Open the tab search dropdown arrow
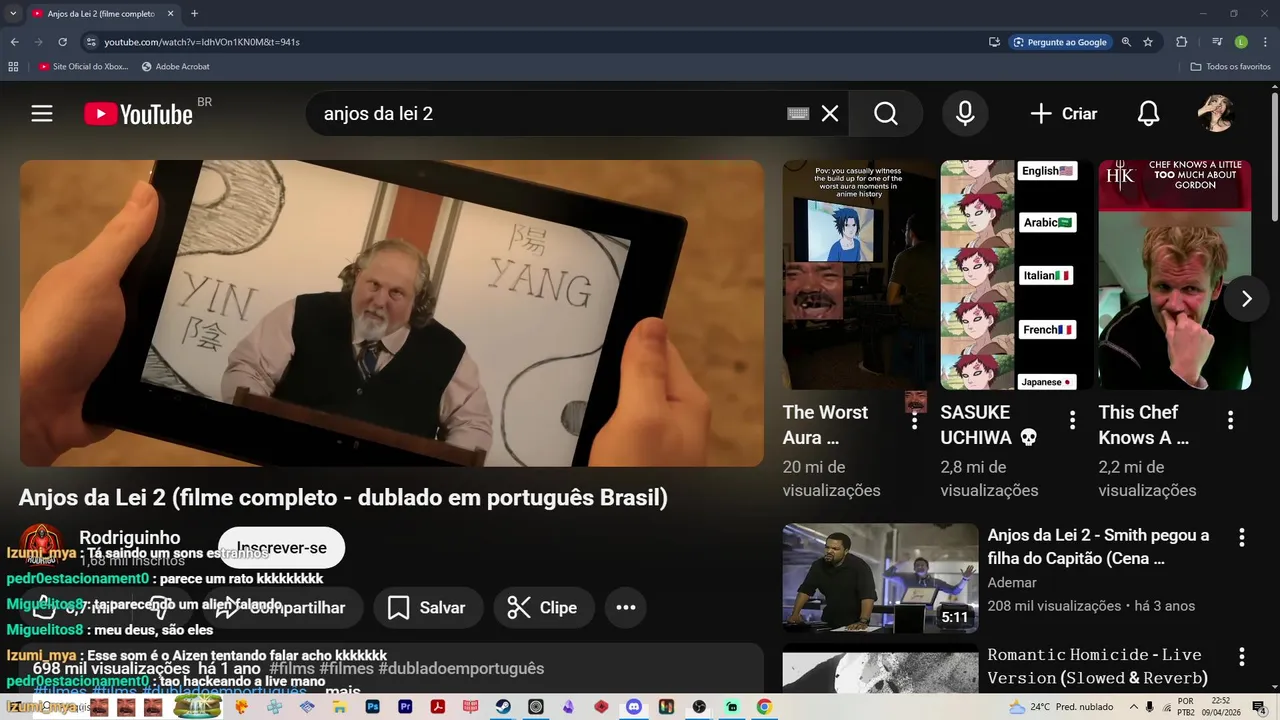Screen dimensions: 1280x720 (13, 14)
